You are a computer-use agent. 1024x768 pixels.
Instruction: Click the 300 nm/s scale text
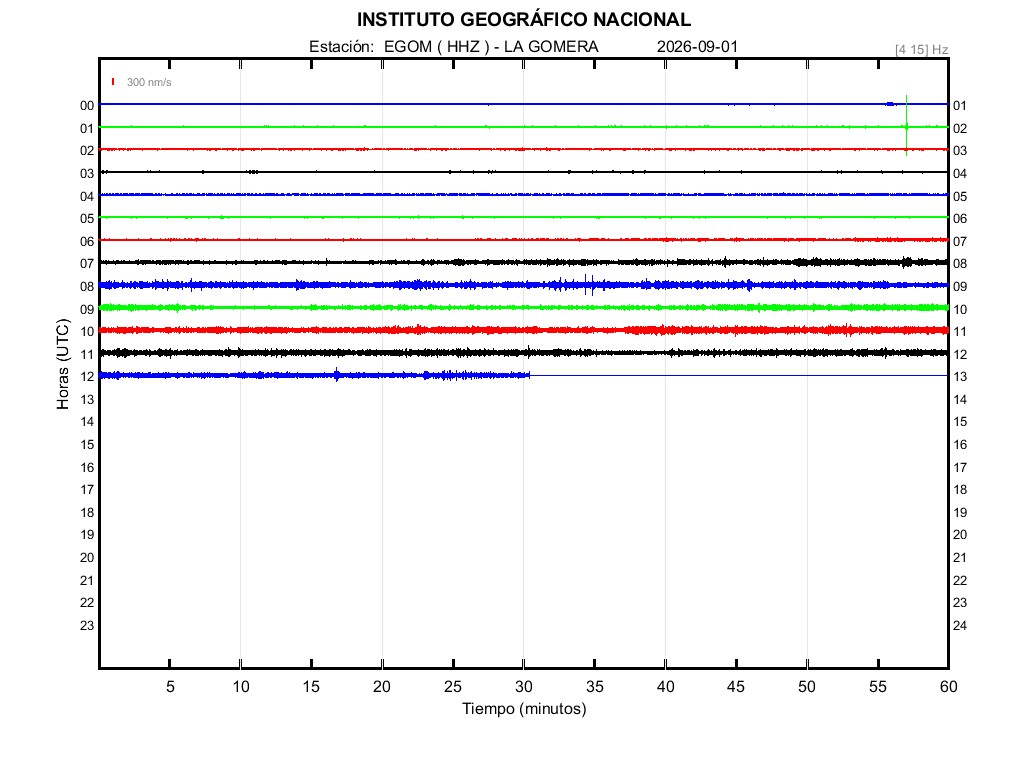click(x=149, y=82)
